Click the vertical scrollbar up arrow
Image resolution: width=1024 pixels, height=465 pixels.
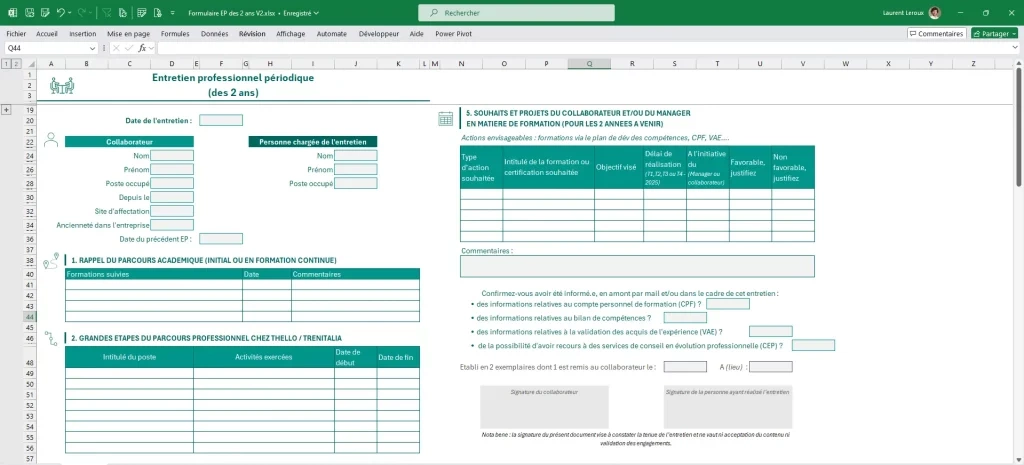(x=1019, y=62)
